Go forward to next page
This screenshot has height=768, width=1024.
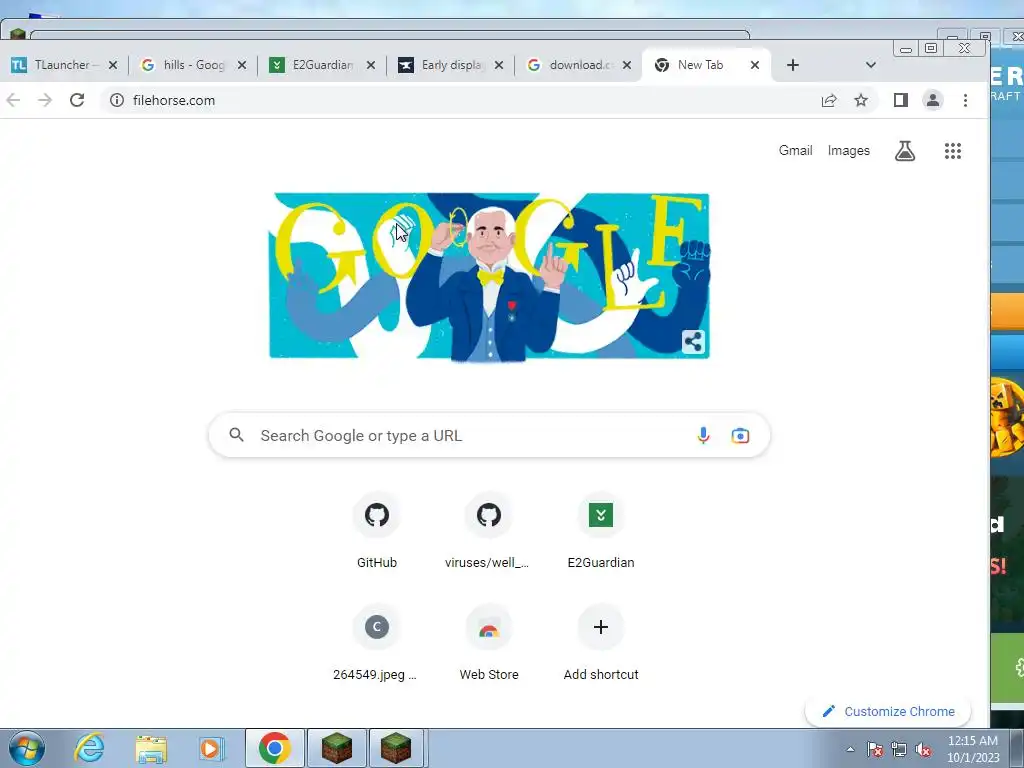click(44, 100)
